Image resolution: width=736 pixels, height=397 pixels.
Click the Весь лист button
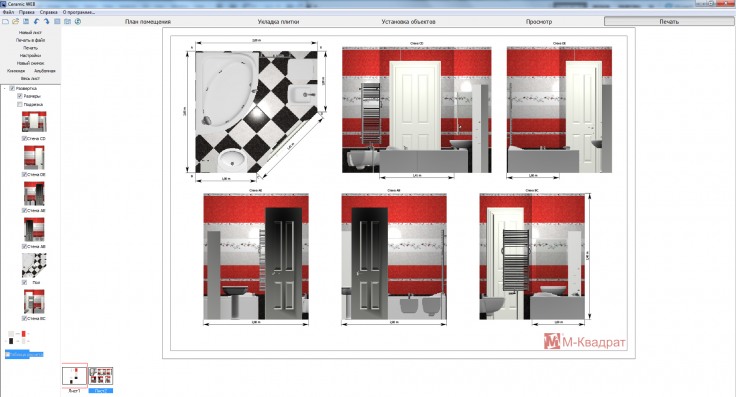(31, 78)
